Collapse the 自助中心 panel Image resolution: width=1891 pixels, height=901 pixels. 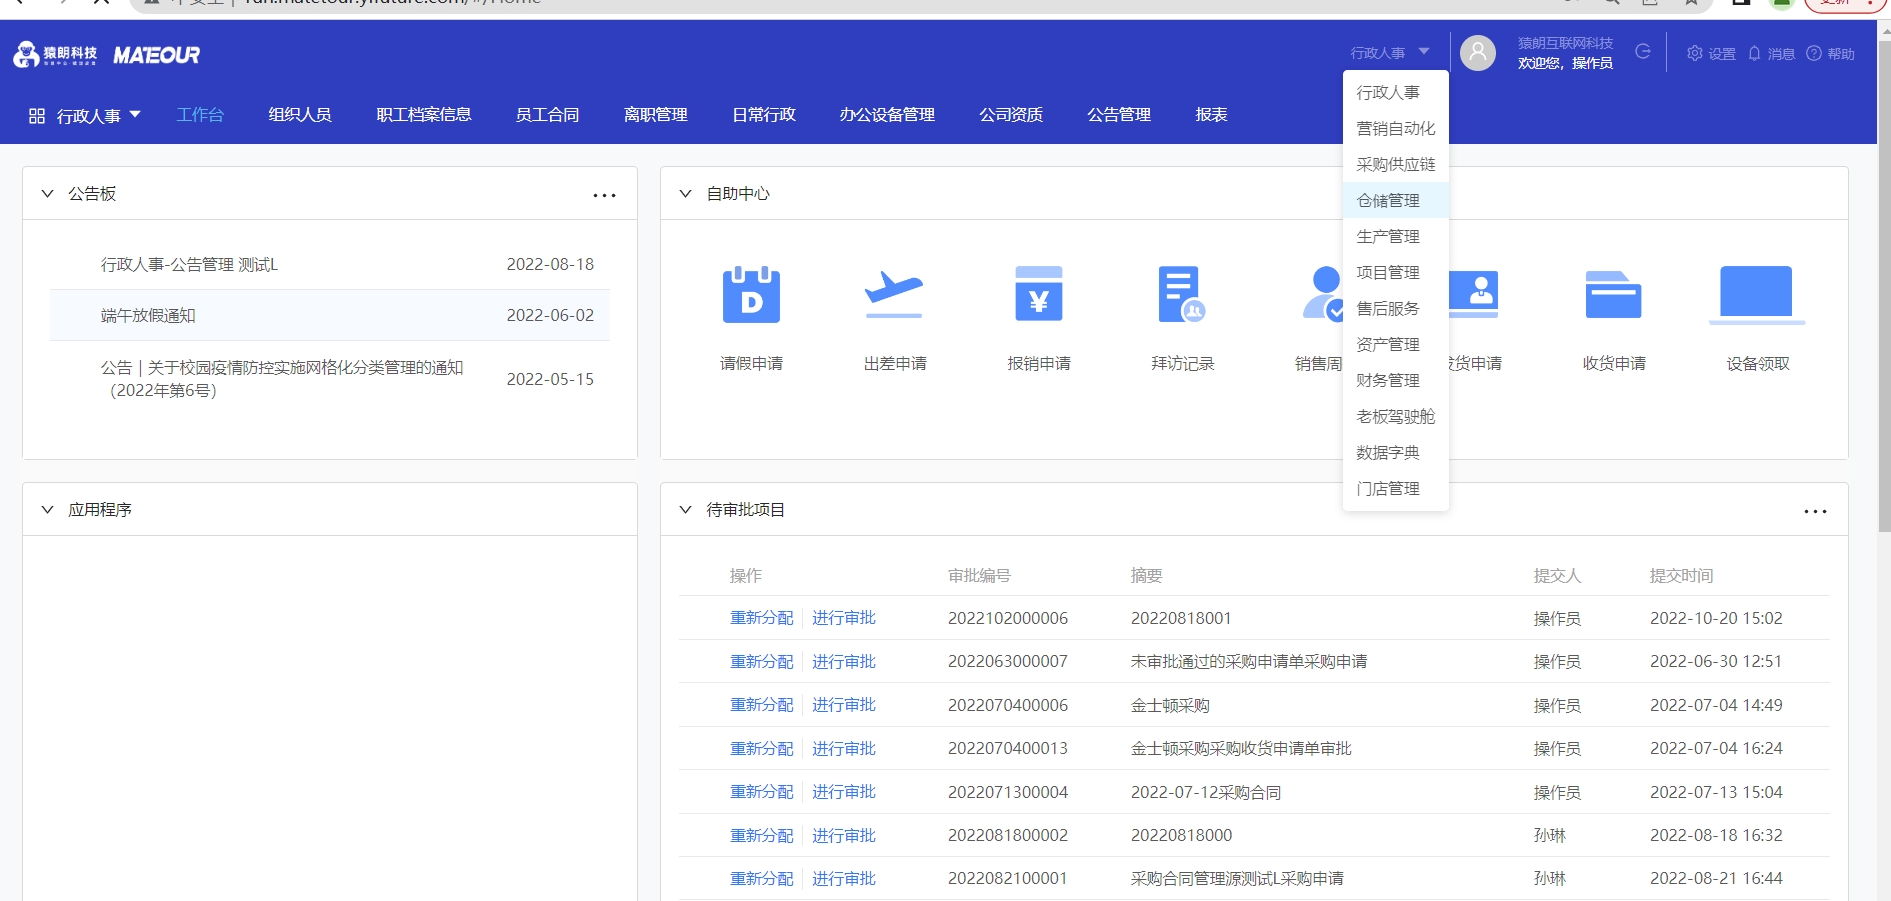pyautogui.click(x=685, y=194)
